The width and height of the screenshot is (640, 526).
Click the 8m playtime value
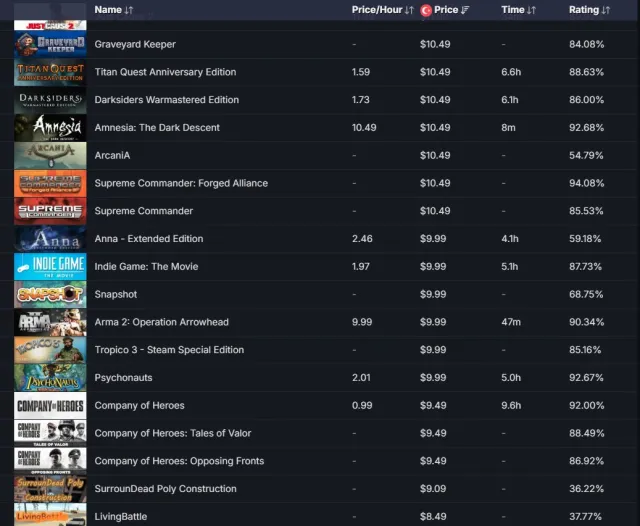pos(508,127)
